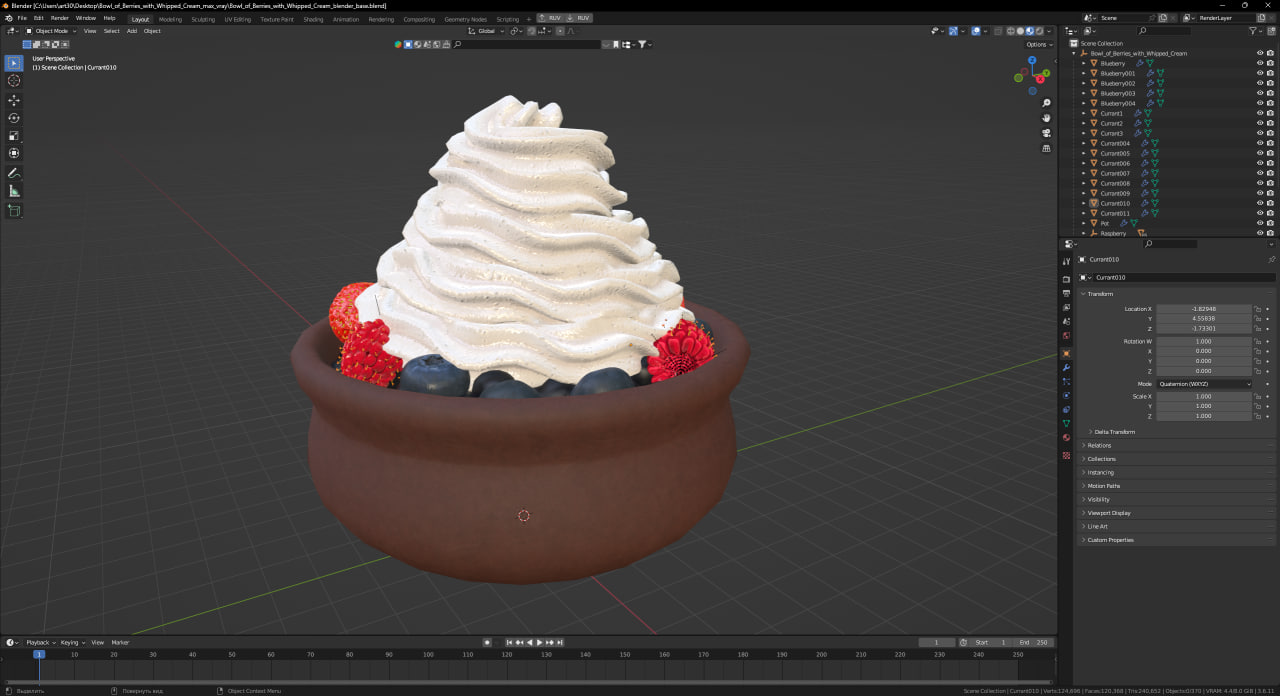Image resolution: width=1280 pixels, height=696 pixels.
Task: Hide Blueberry in viewport with eye icon
Action: pos(1260,63)
